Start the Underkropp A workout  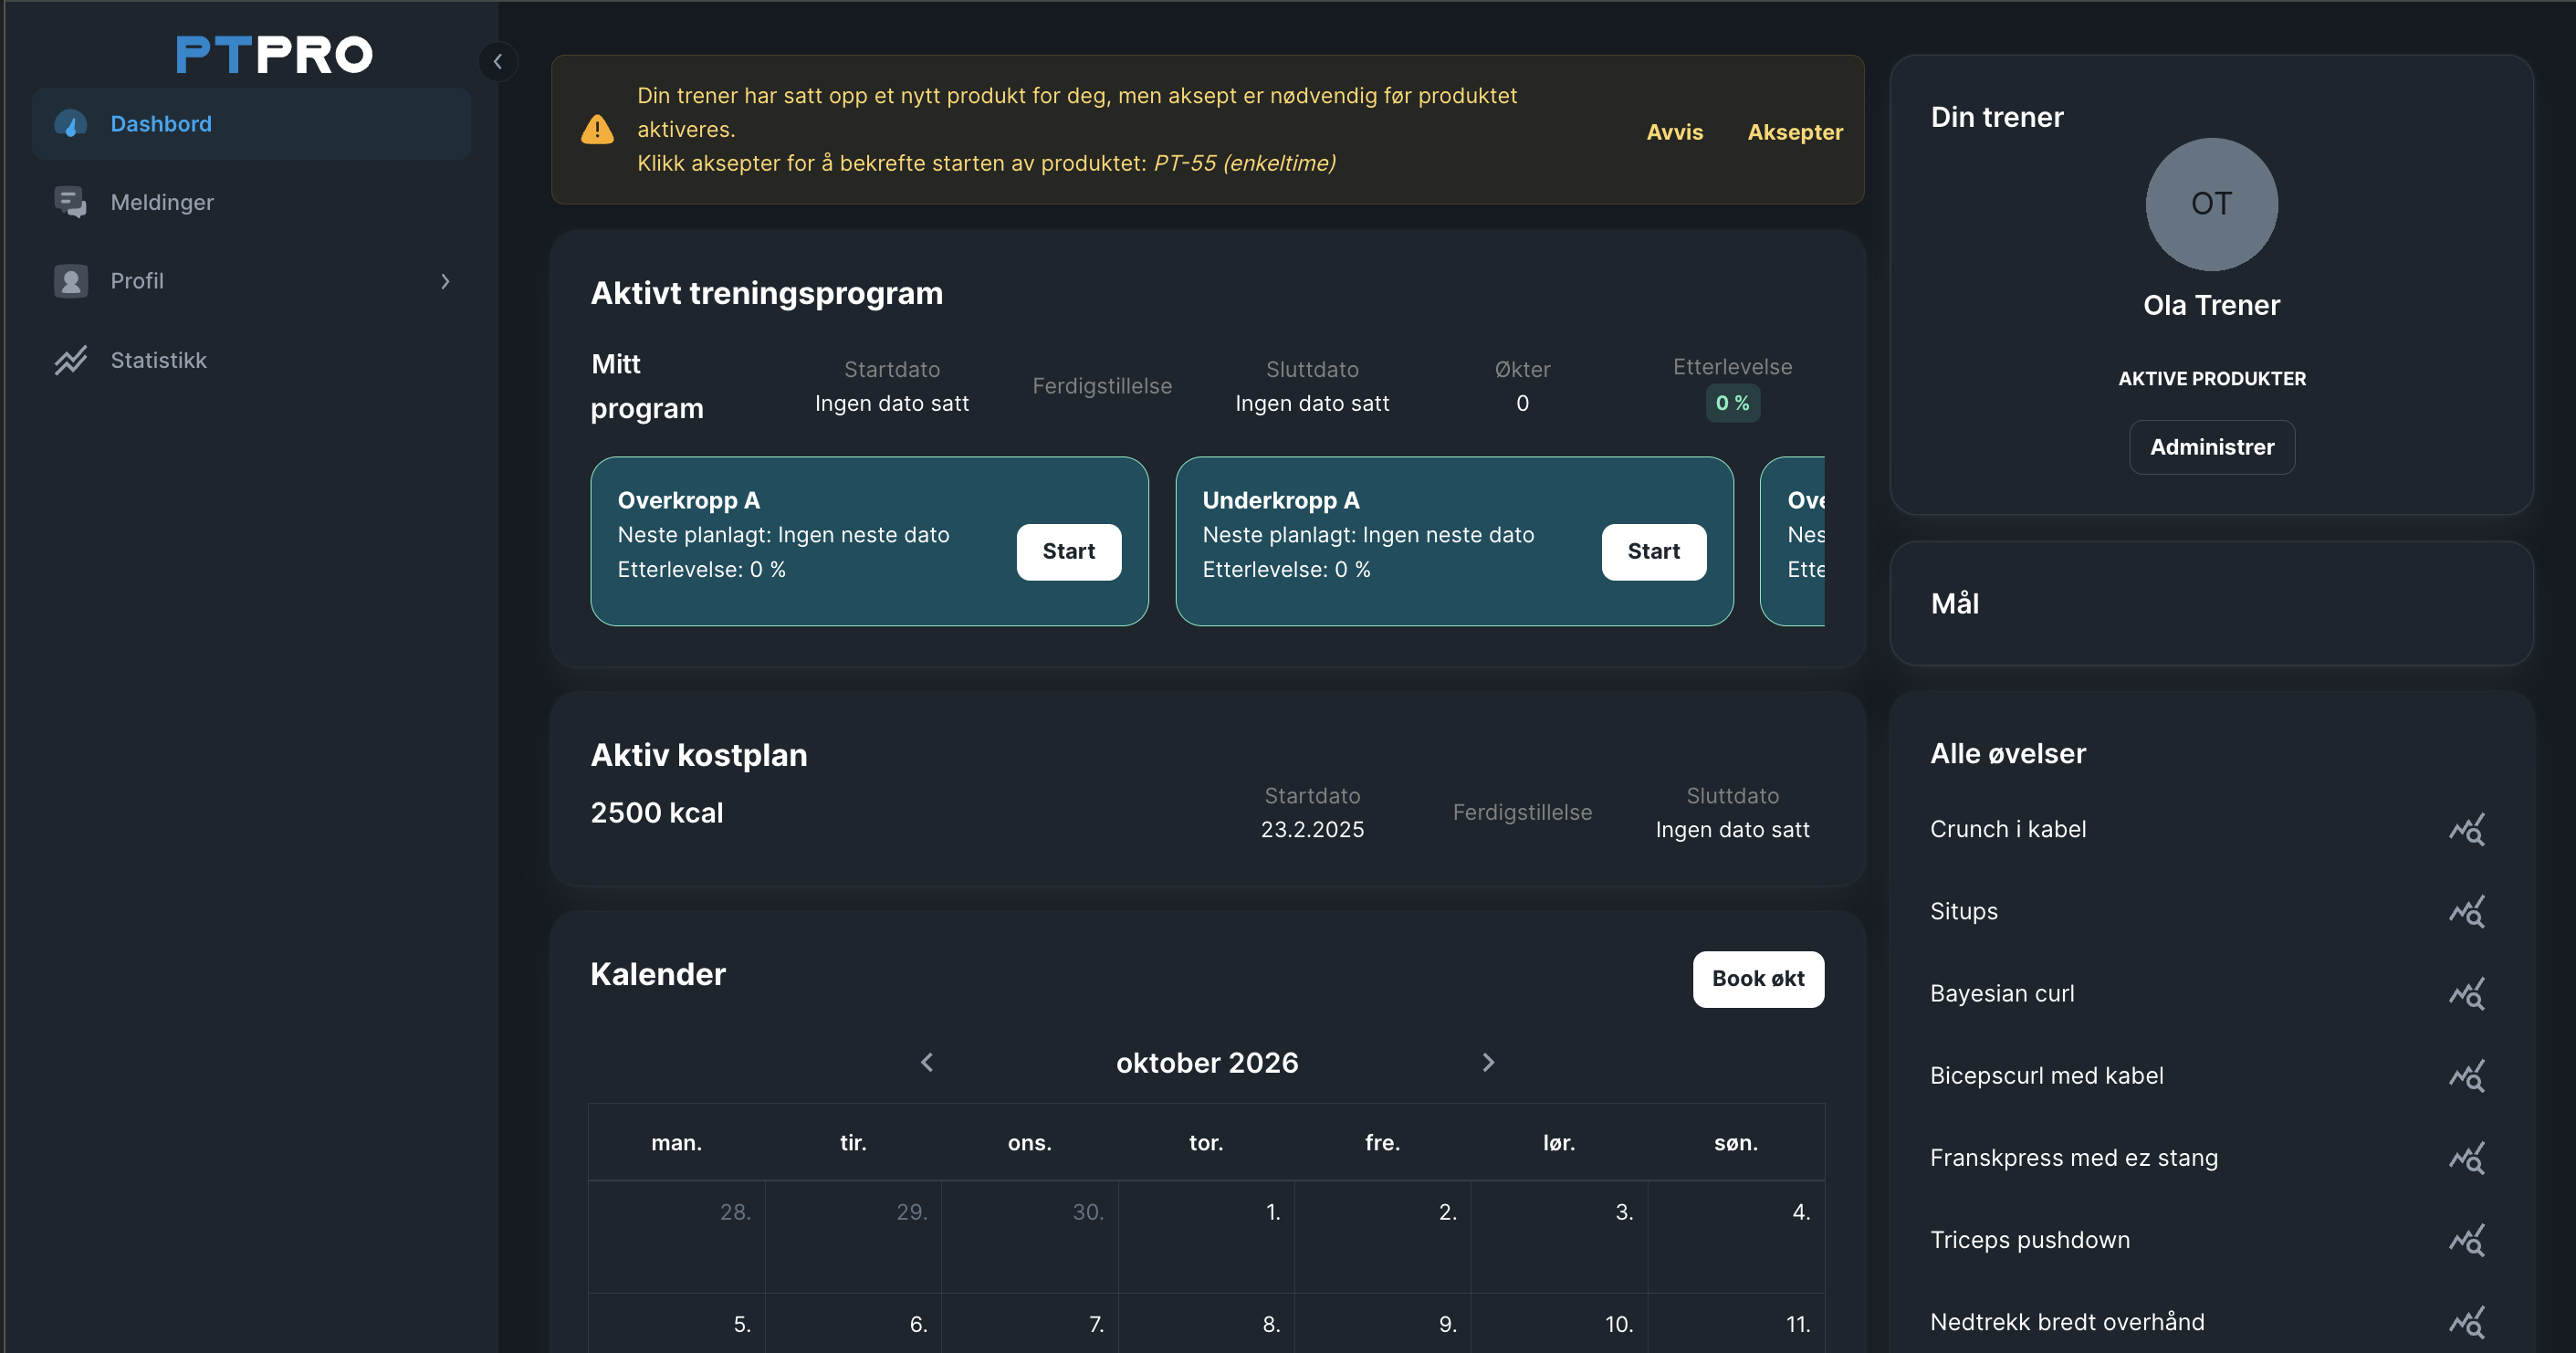click(x=1654, y=551)
